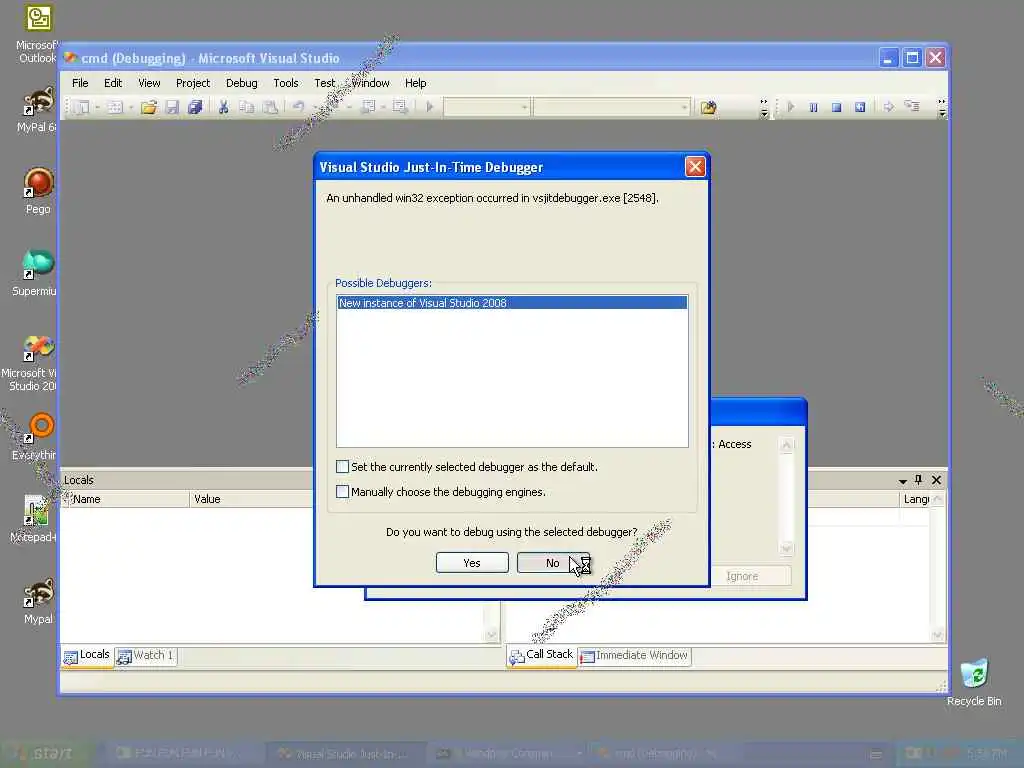The height and width of the screenshot is (768, 1024).
Task: Click the Undo arrow icon
Action: pyautogui.click(x=298, y=107)
